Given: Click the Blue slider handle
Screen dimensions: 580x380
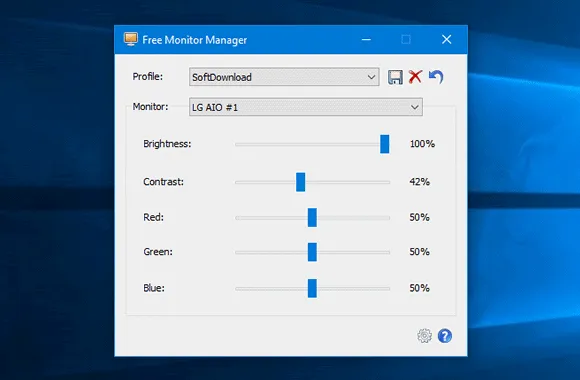Looking at the screenshot, I should [x=312, y=288].
